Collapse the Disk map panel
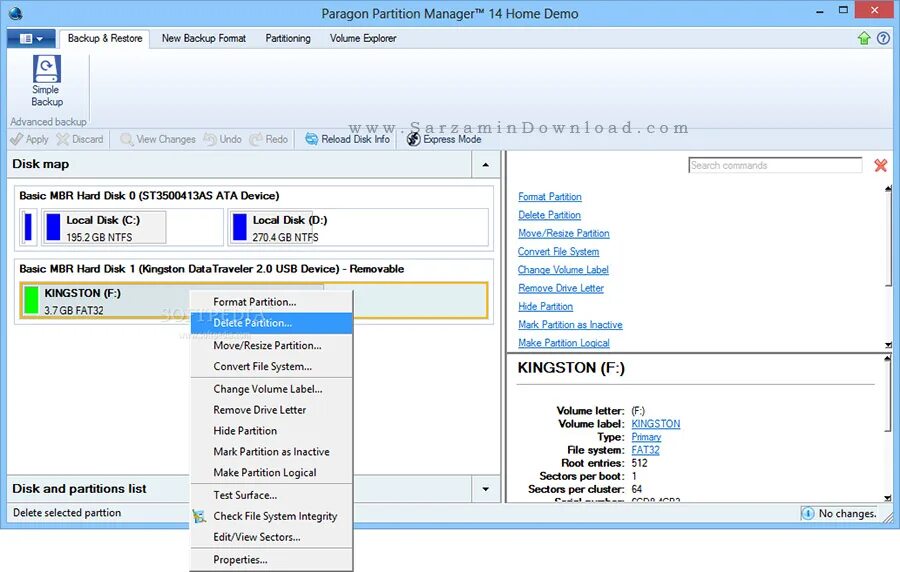This screenshot has height=572, width=900. tap(486, 165)
